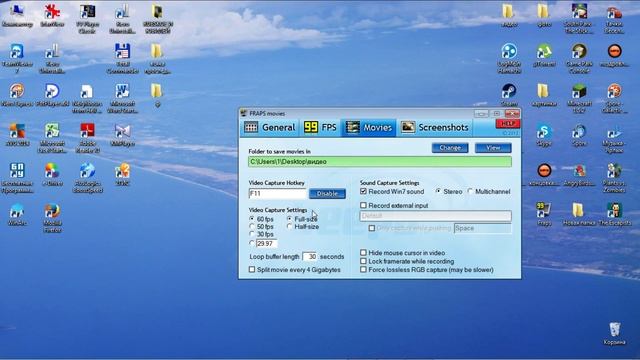Click the movies folder path field

[x=380, y=162]
